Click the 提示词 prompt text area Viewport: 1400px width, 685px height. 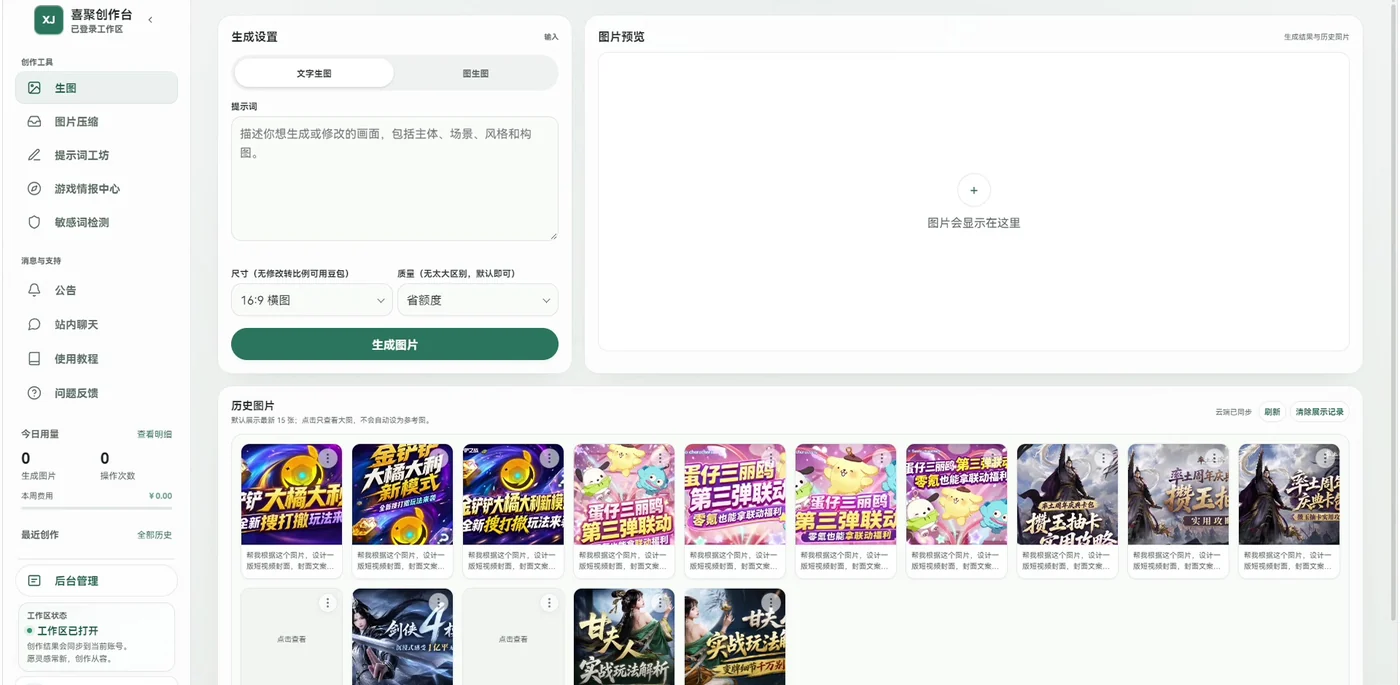coord(394,179)
